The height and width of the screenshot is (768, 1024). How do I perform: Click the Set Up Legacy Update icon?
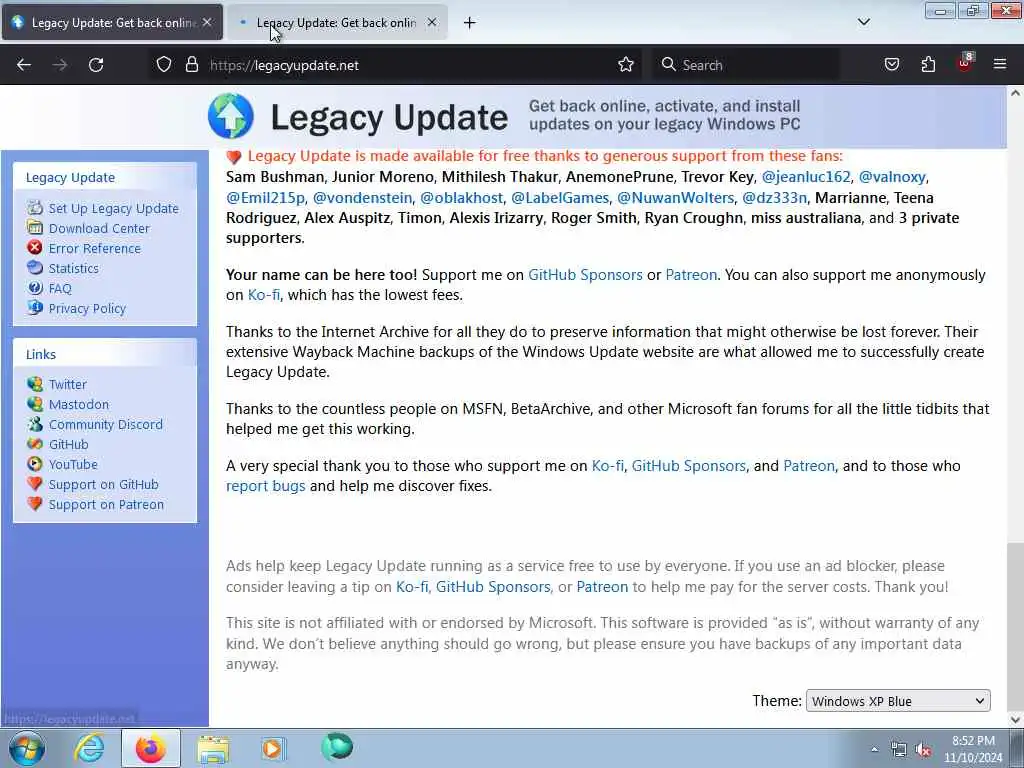(x=35, y=208)
